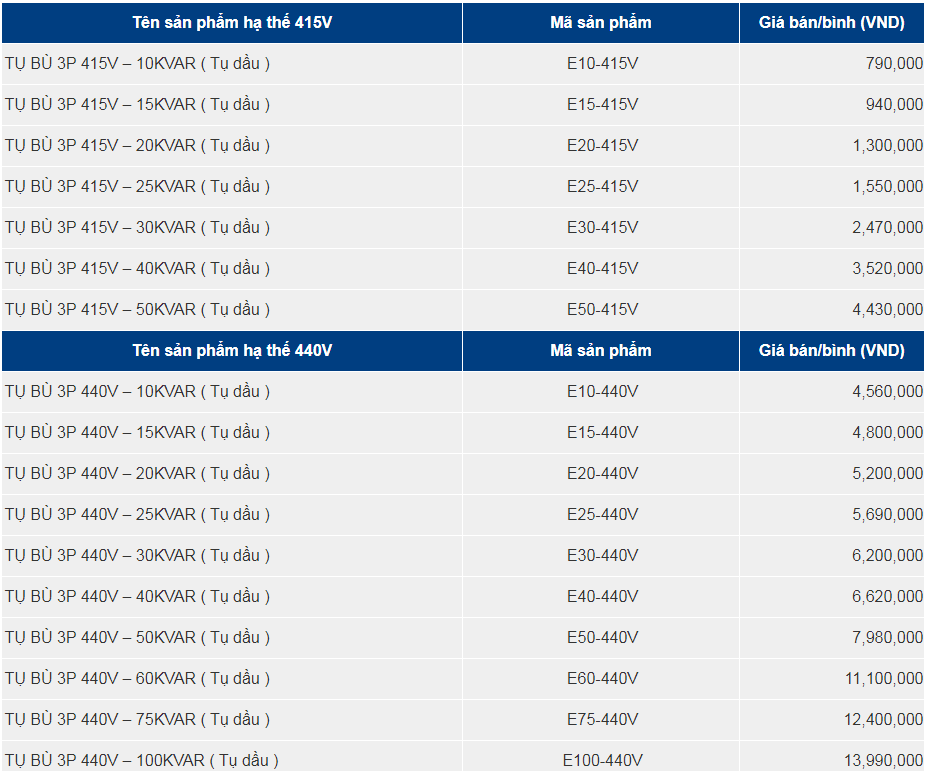Image resolution: width=927 pixels, height=771 pixels.
Task: Click the first 'Mã sản phẩm' column header
Action: pos(600,22)
